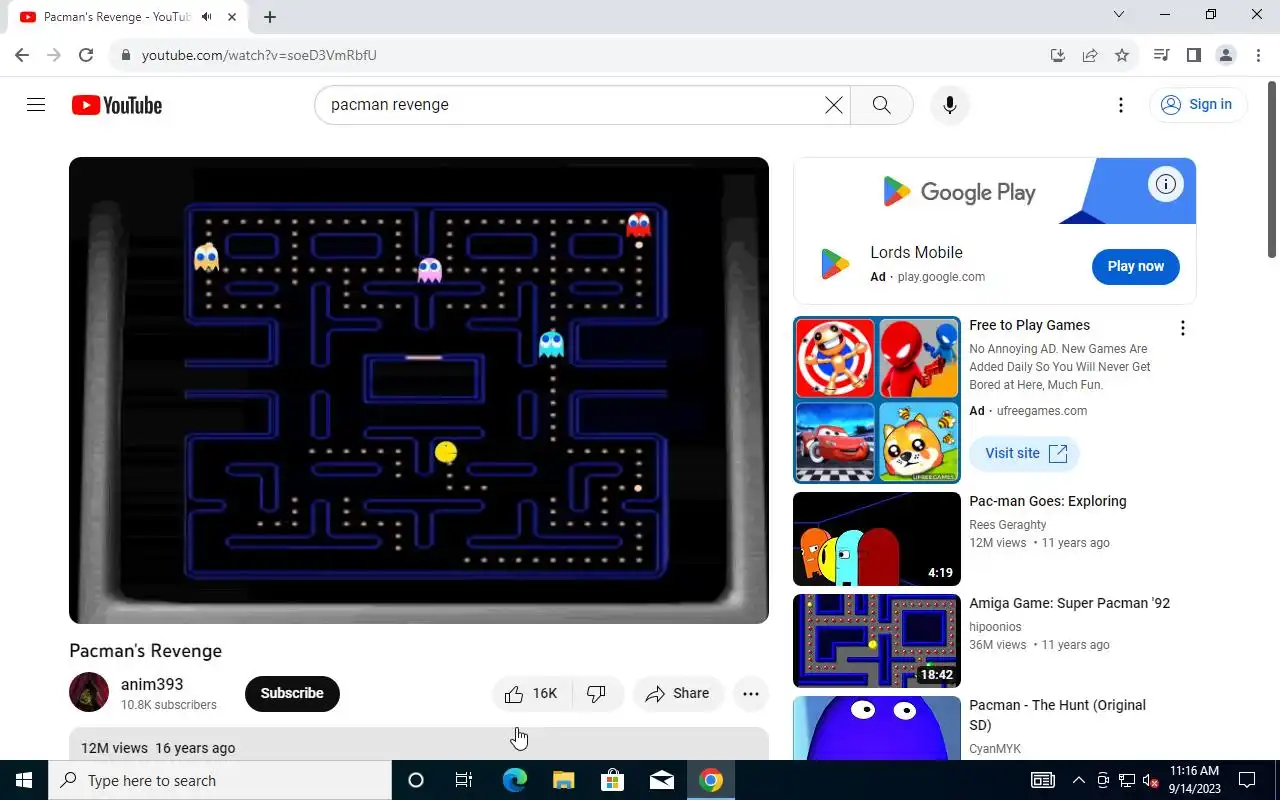Screen dimensions: 1280x800
Task: Open File Explorer from taskbar
Action: [x=563, y=780]
